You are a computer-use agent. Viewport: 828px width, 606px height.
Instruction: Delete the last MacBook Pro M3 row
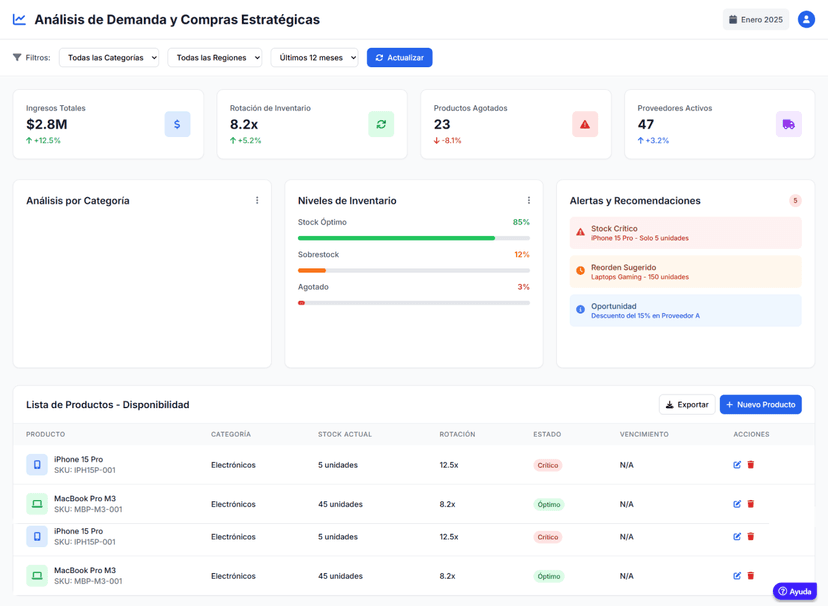[x=750, y=575]
